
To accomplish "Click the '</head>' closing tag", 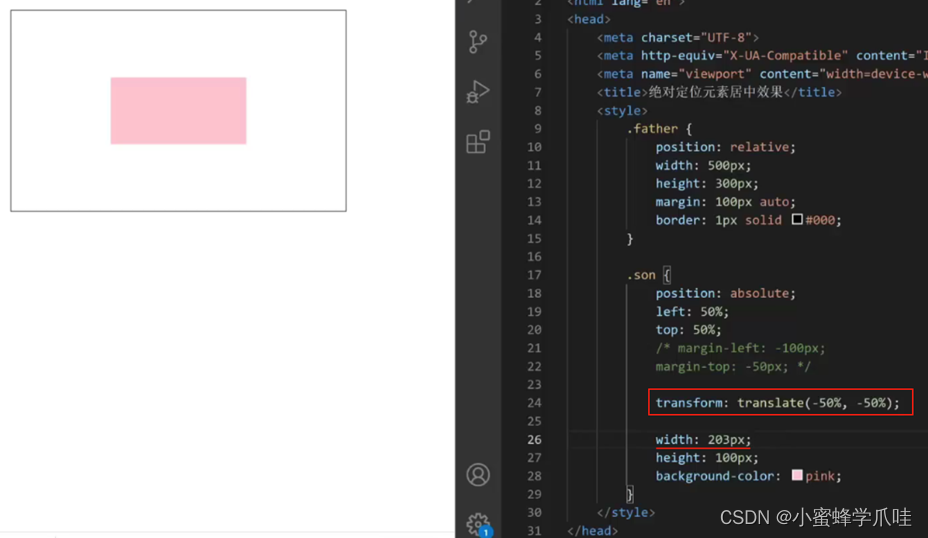I will coord(592,531).
